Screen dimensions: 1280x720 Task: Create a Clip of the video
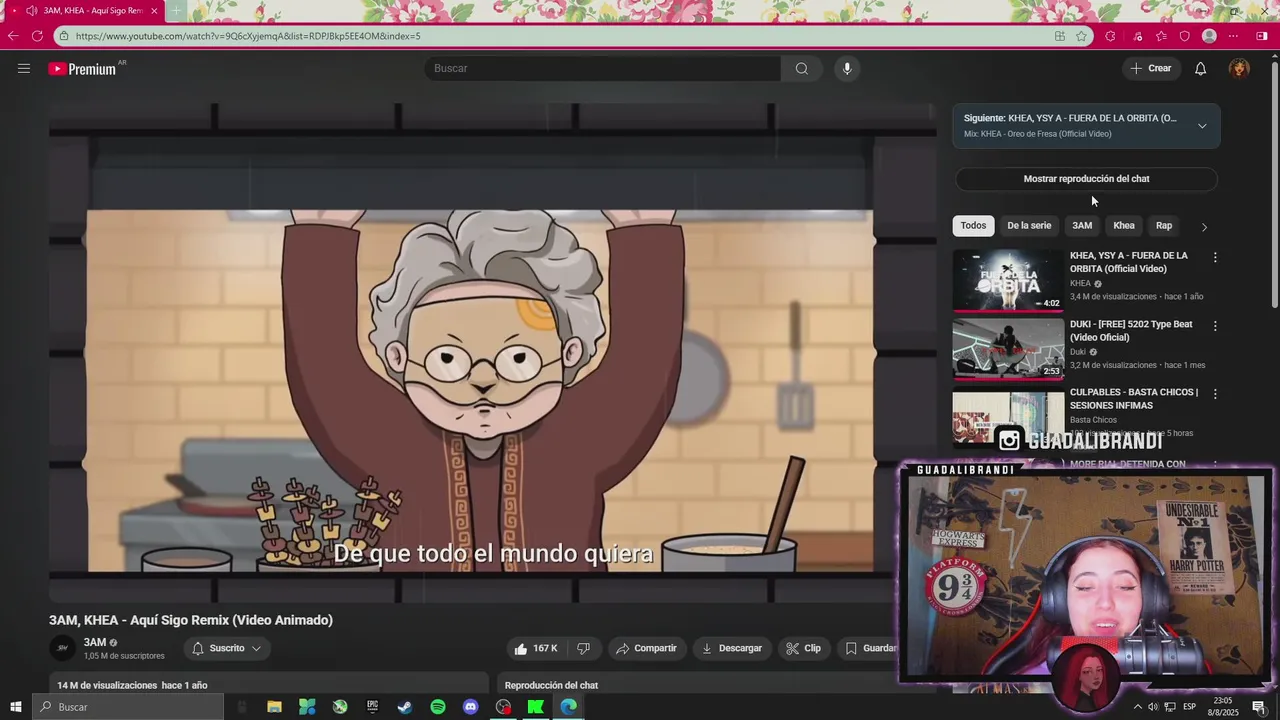pyautogui.click(x=804, y=648)
